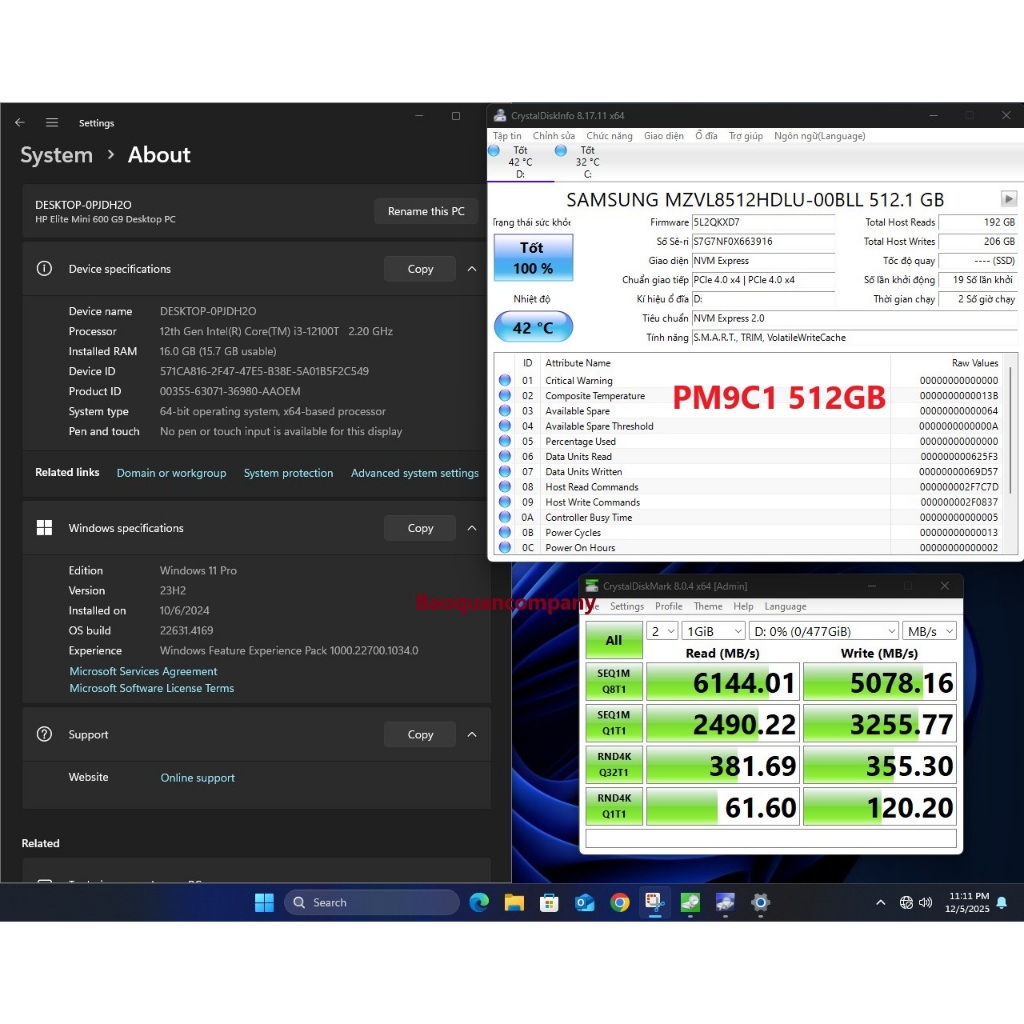Run all benchmarks with the All button
The image size is (1024, 1024).
pos(613,640)
